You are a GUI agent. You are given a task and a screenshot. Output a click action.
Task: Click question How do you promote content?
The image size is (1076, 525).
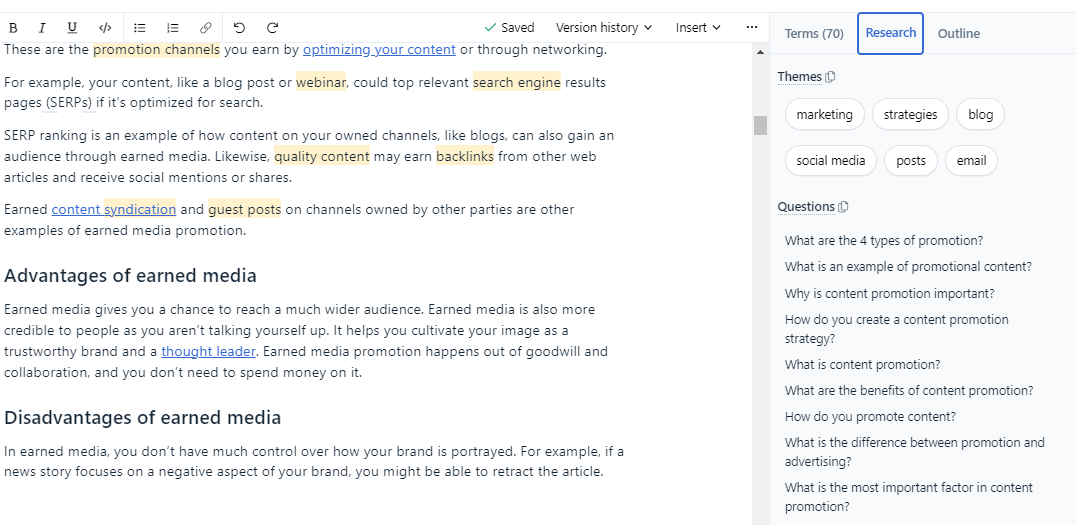pos(870,417)
